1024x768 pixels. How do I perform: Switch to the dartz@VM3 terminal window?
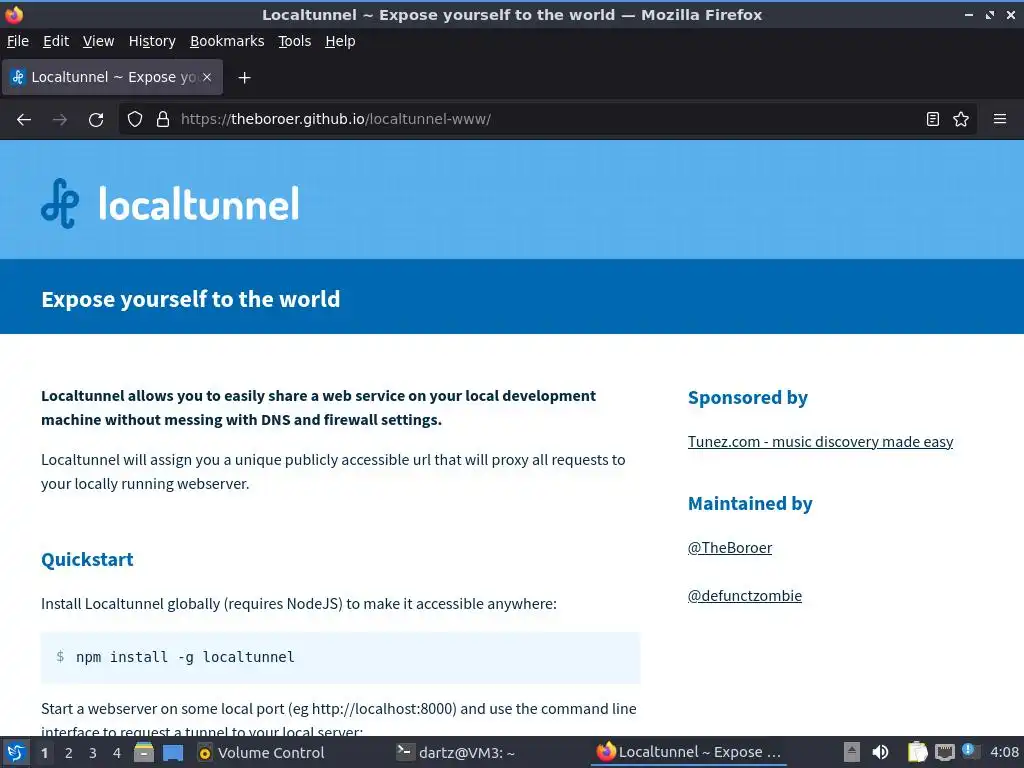click(456, 753)
